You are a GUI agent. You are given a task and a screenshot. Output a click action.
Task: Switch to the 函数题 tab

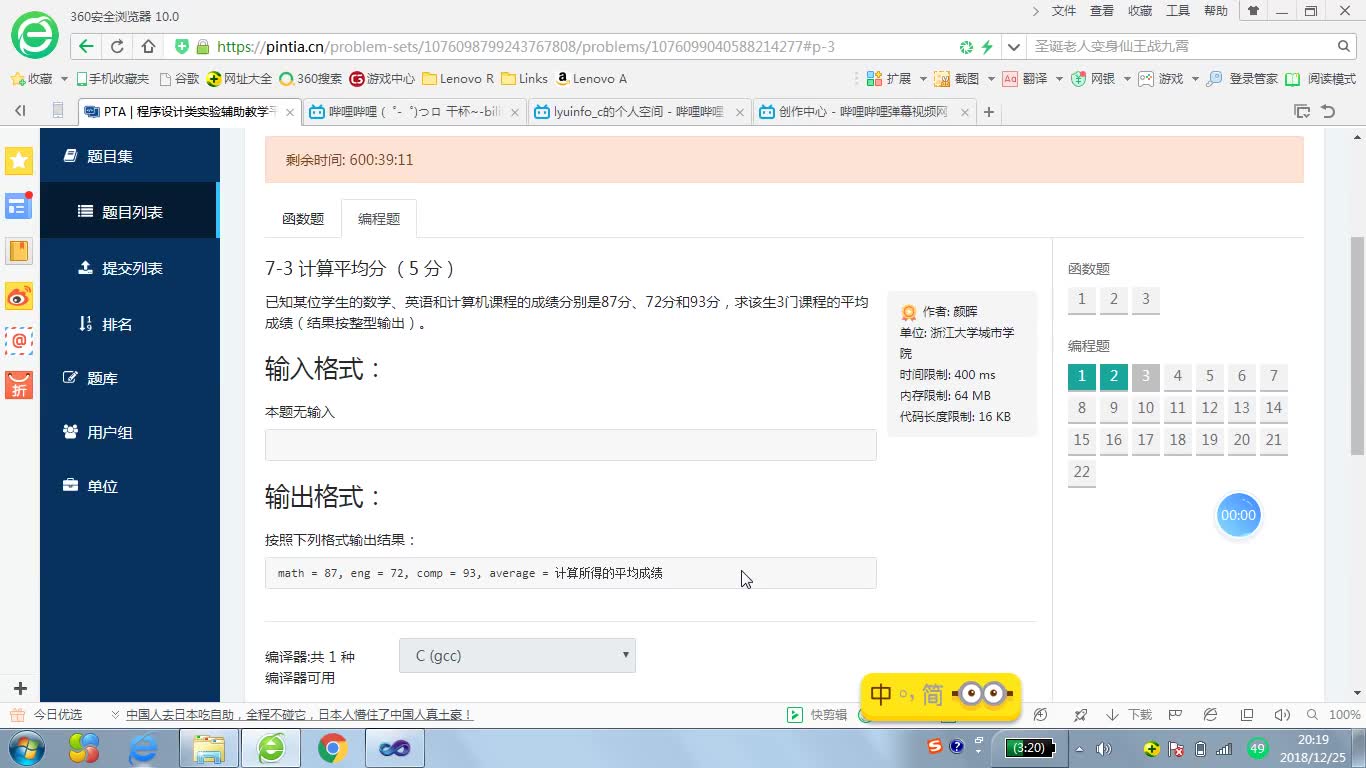303,218
